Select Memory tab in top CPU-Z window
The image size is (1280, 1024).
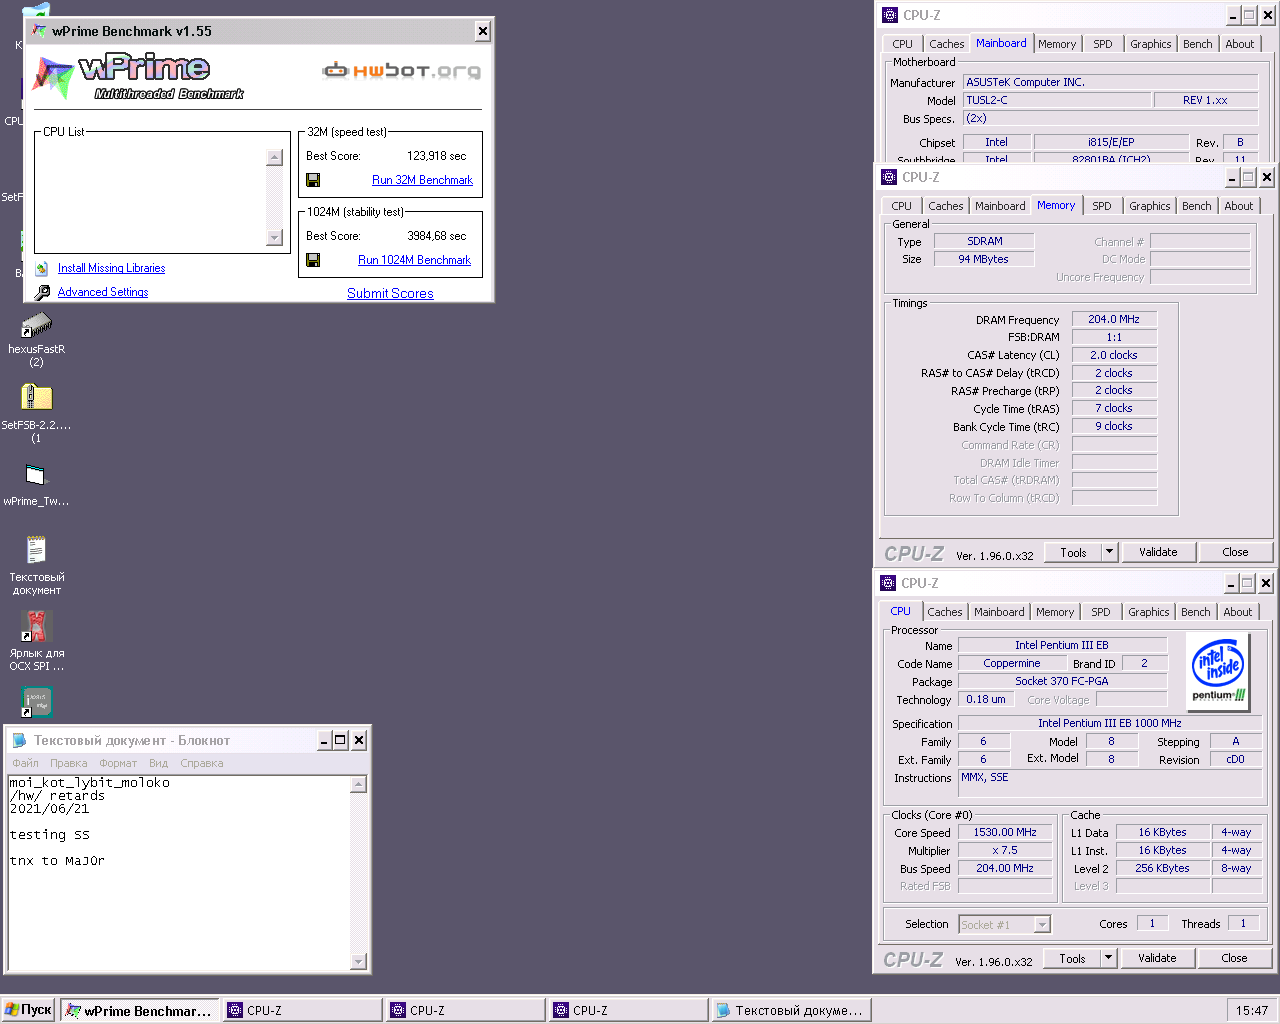click(x=1057, y=44)
